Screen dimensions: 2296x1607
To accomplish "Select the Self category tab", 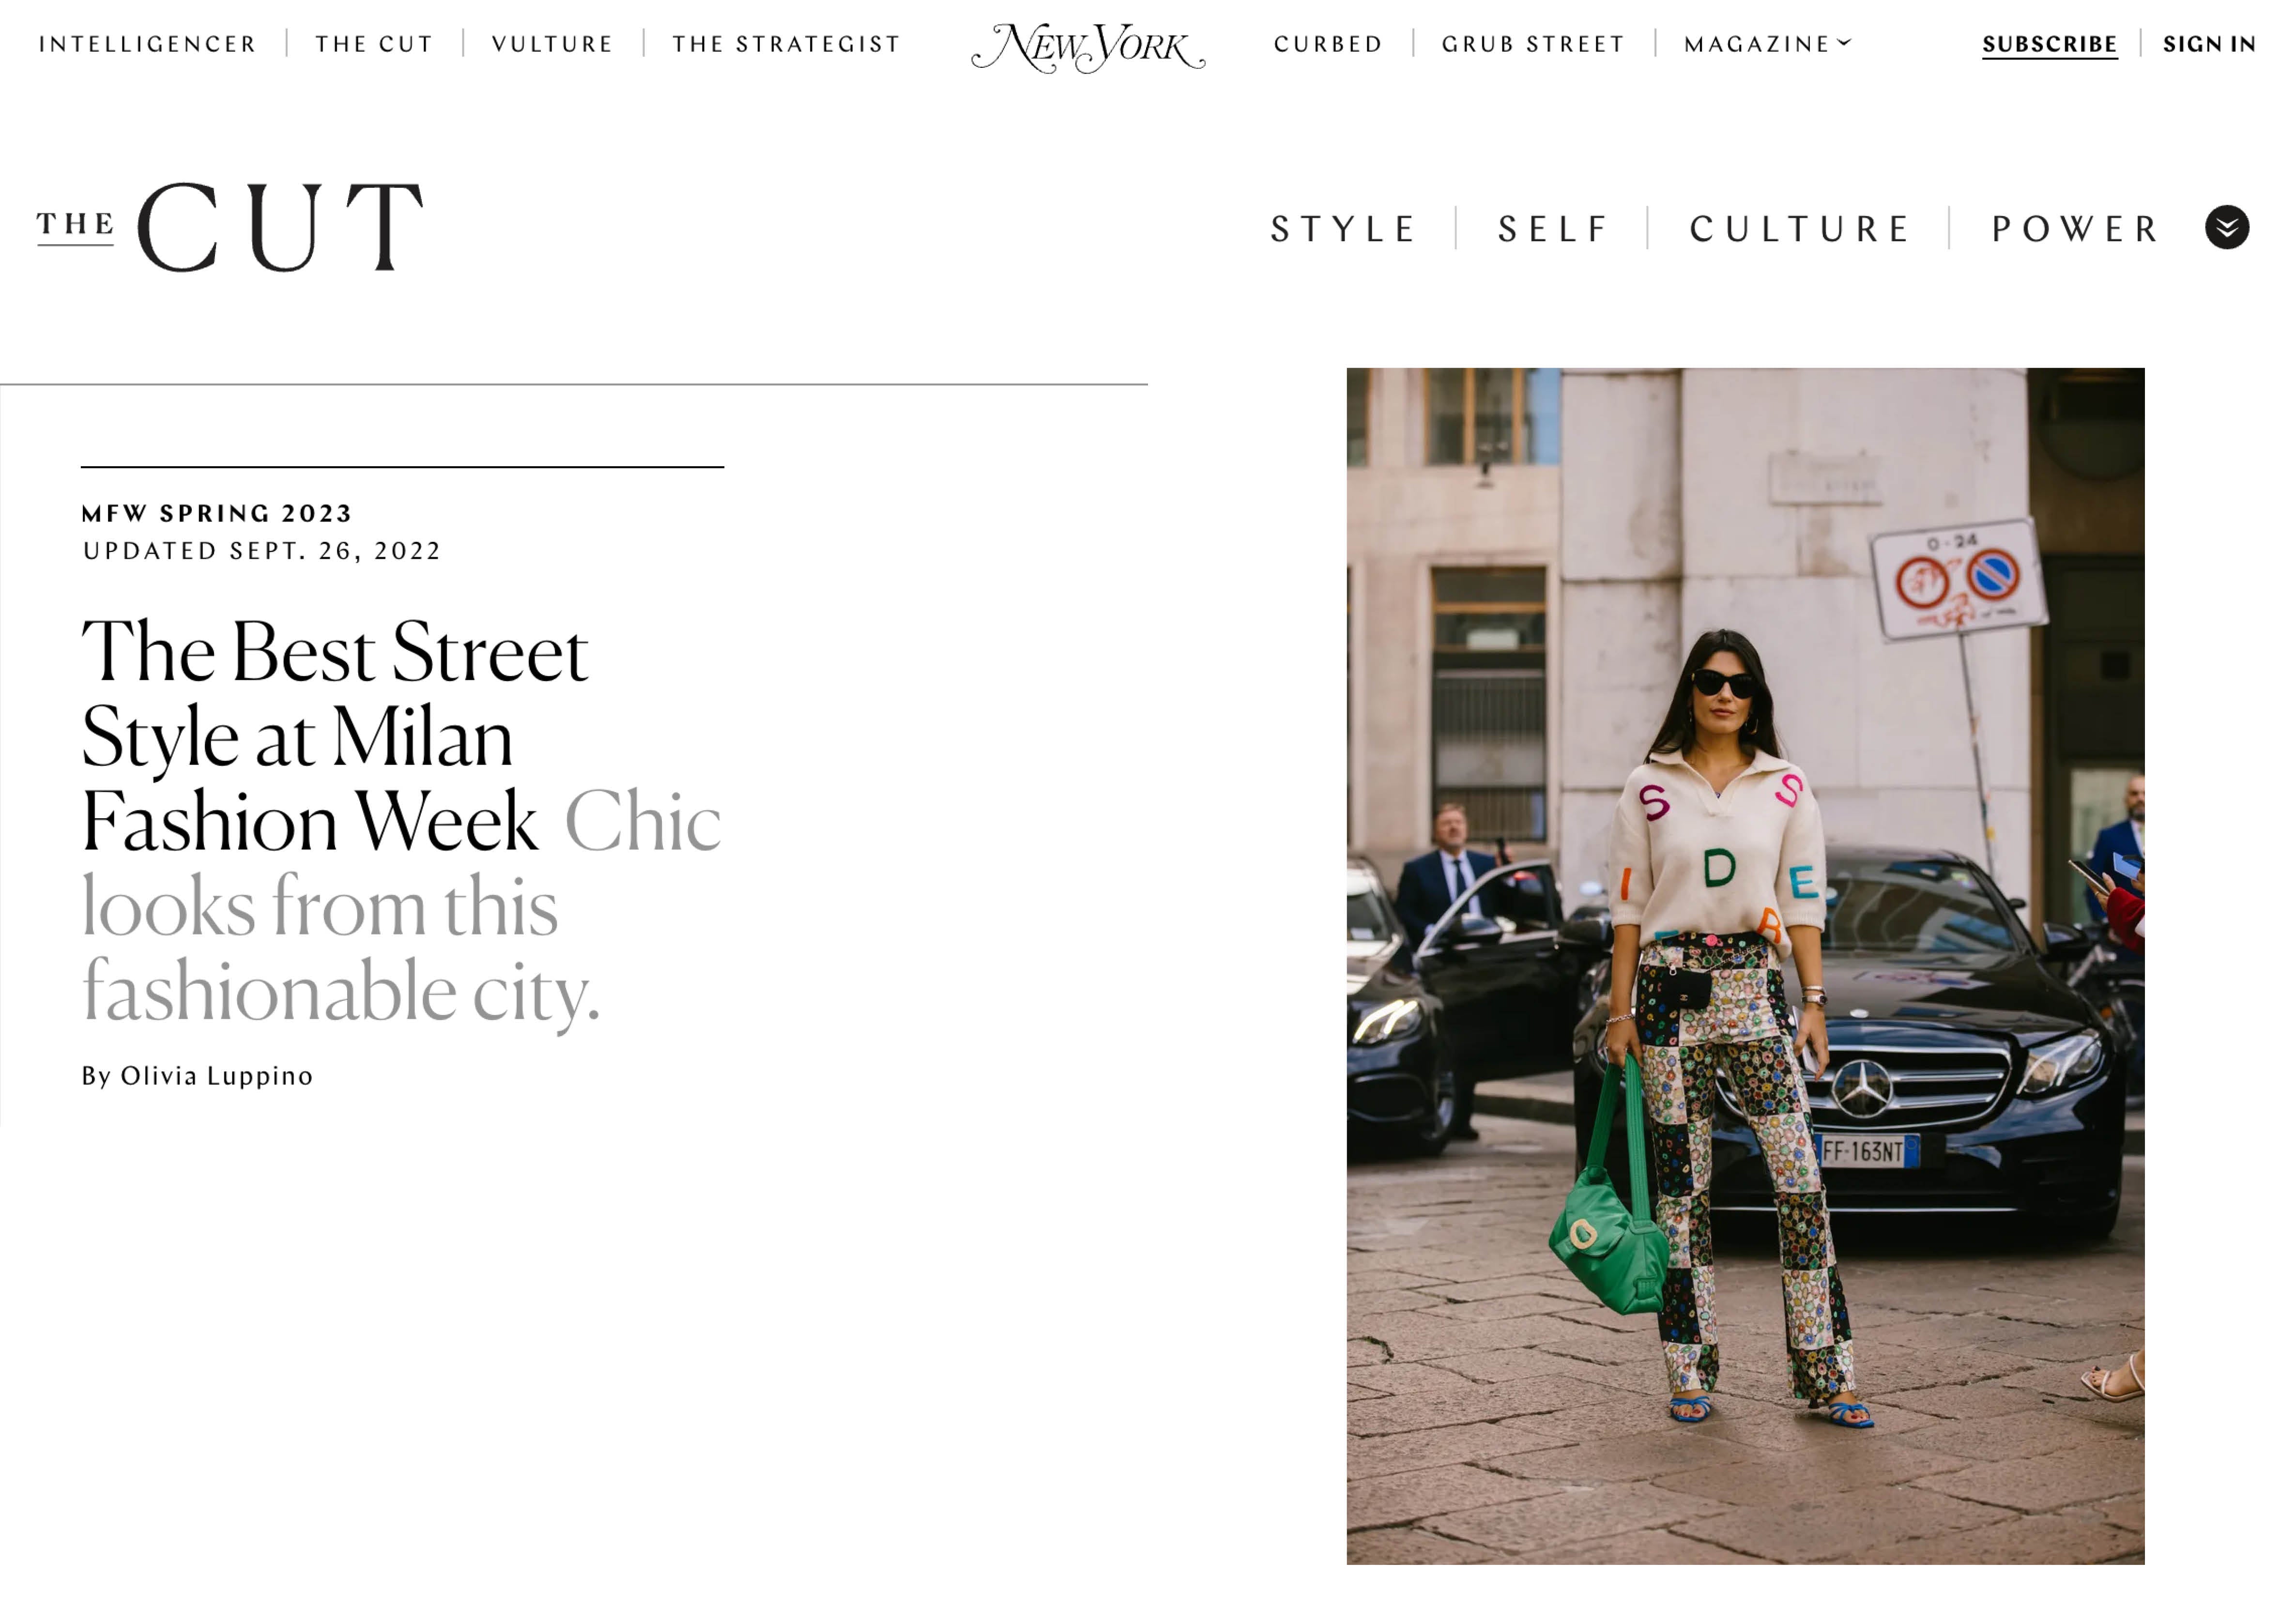I will (x=1553, y=229).
